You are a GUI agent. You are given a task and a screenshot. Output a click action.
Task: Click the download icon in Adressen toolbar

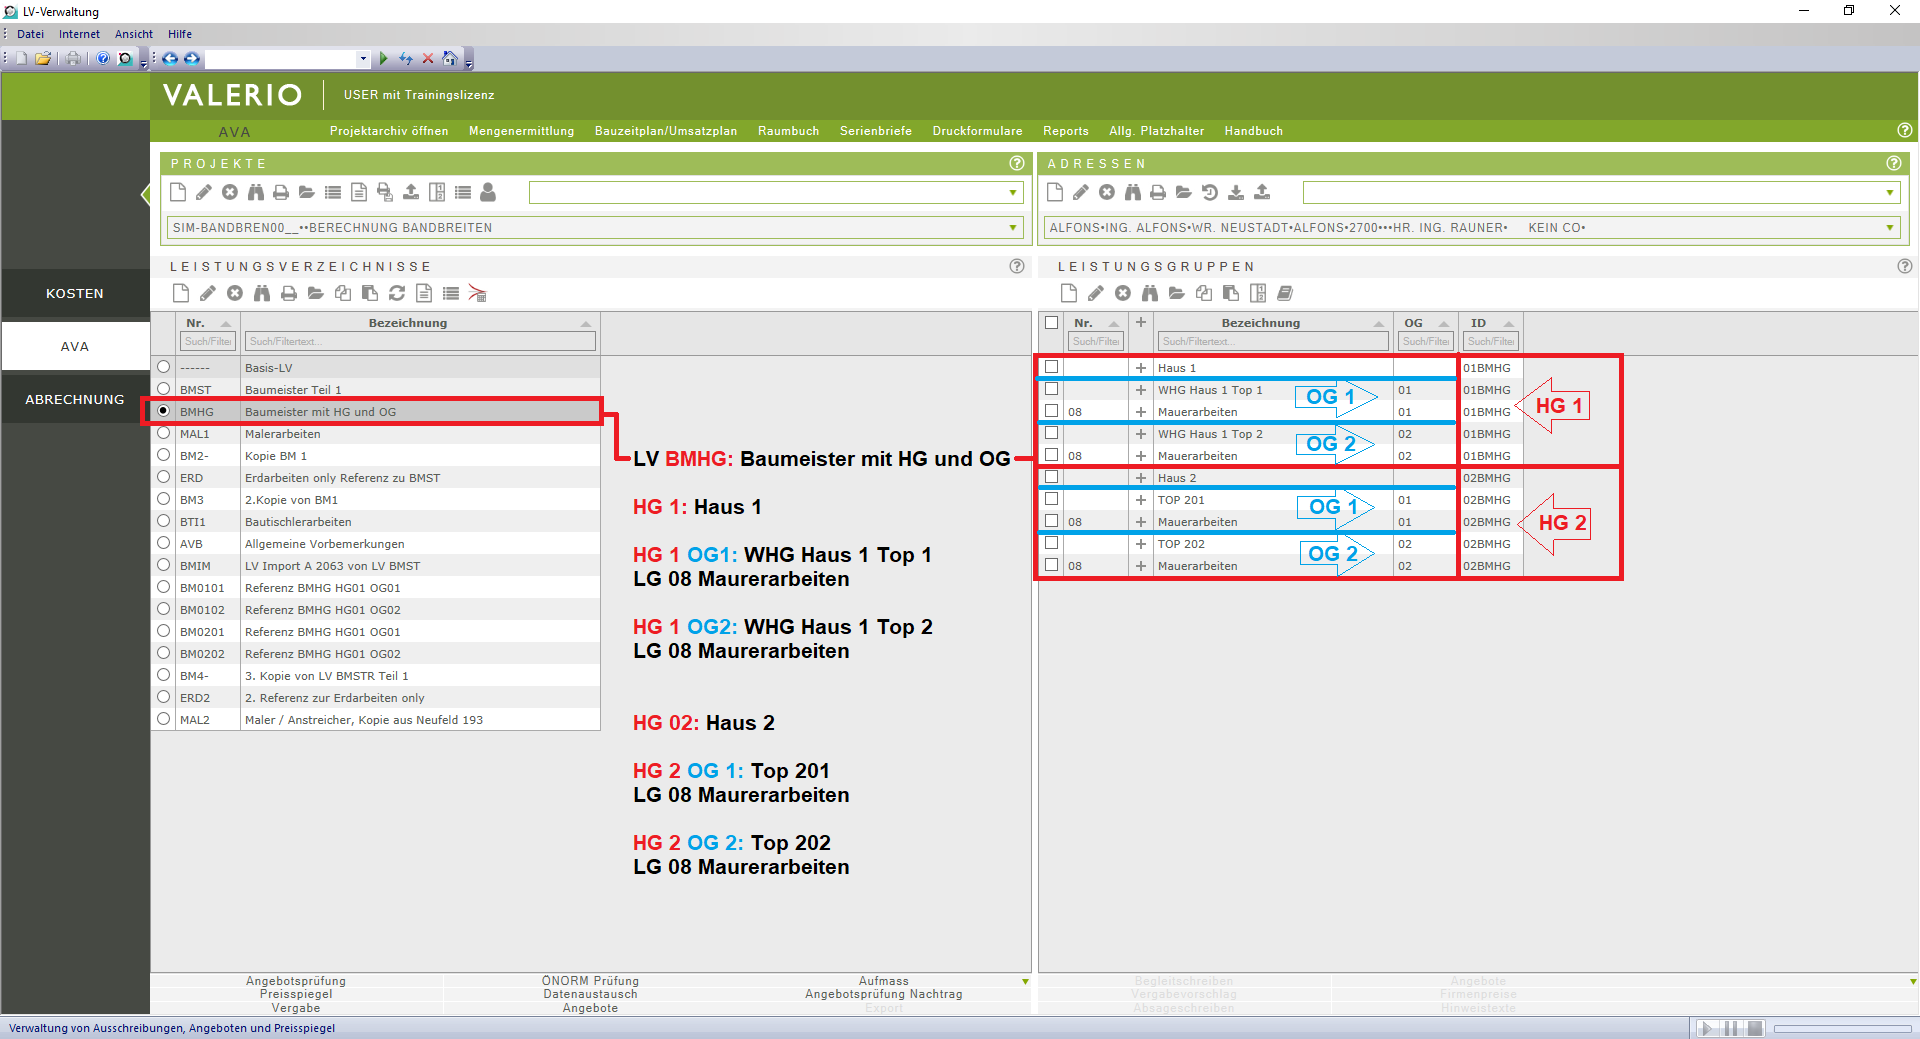[x=1236, y=192]
